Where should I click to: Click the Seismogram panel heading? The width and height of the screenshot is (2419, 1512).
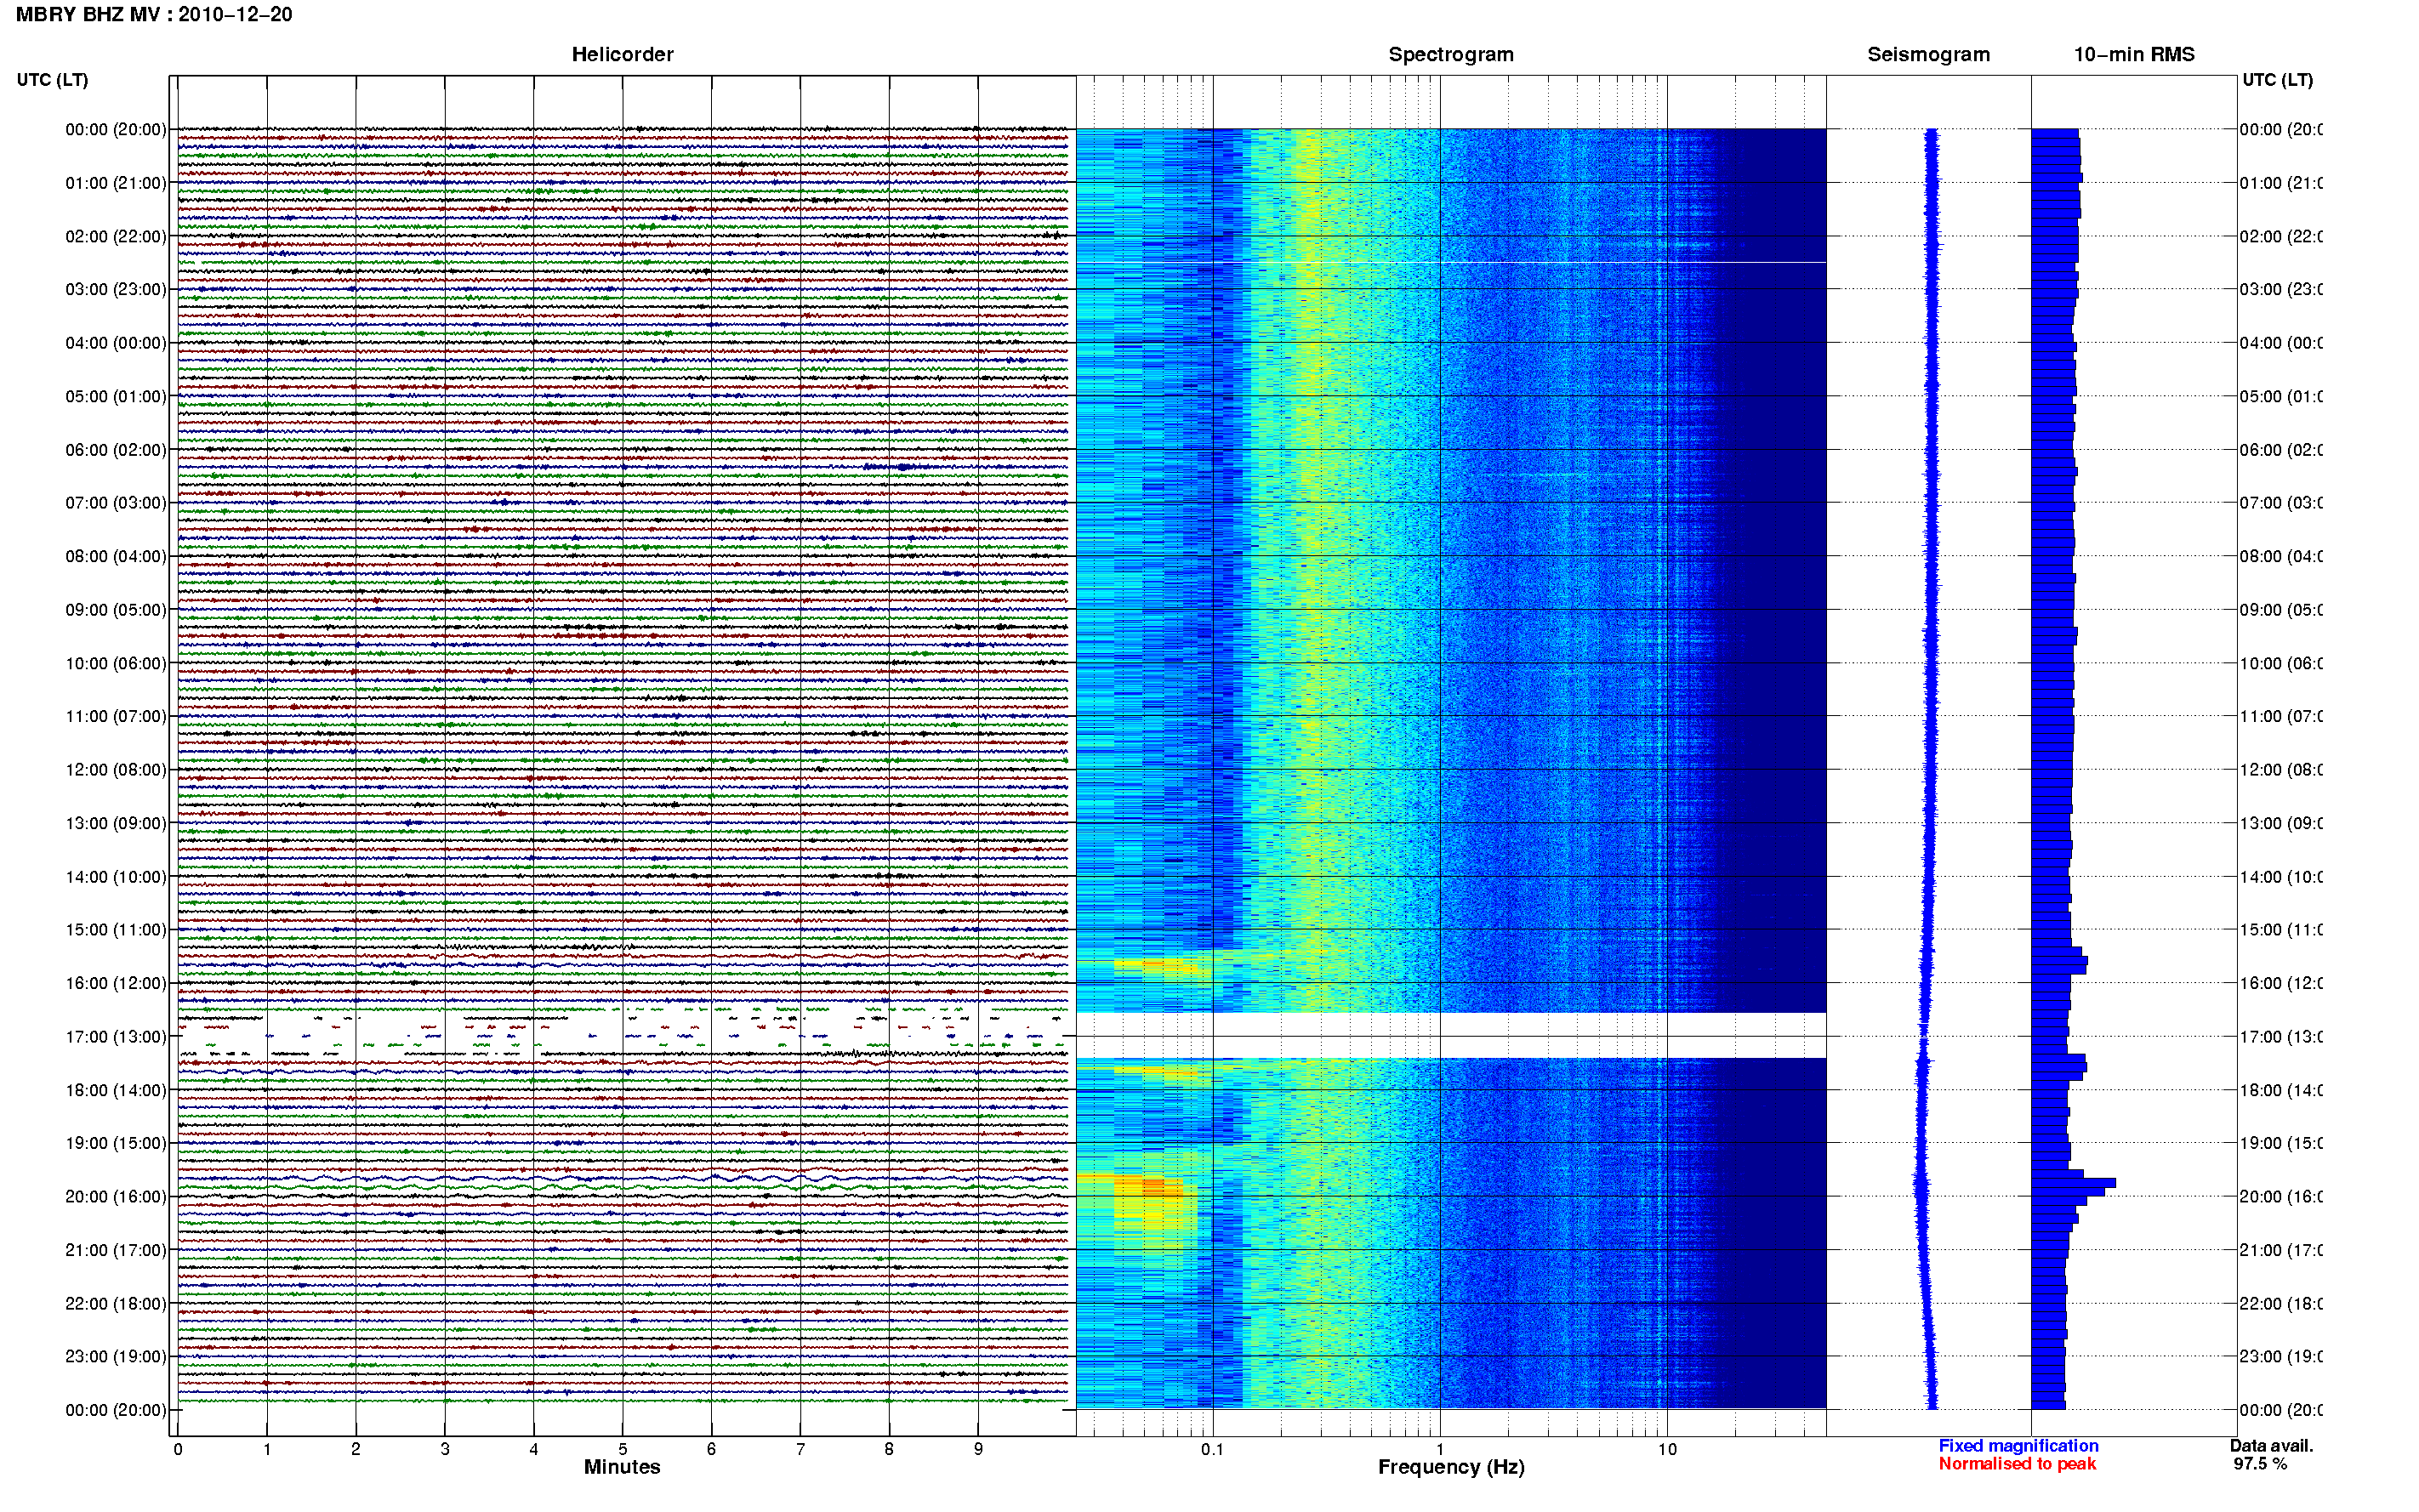pyautogui.click(x=1928, y=54)
